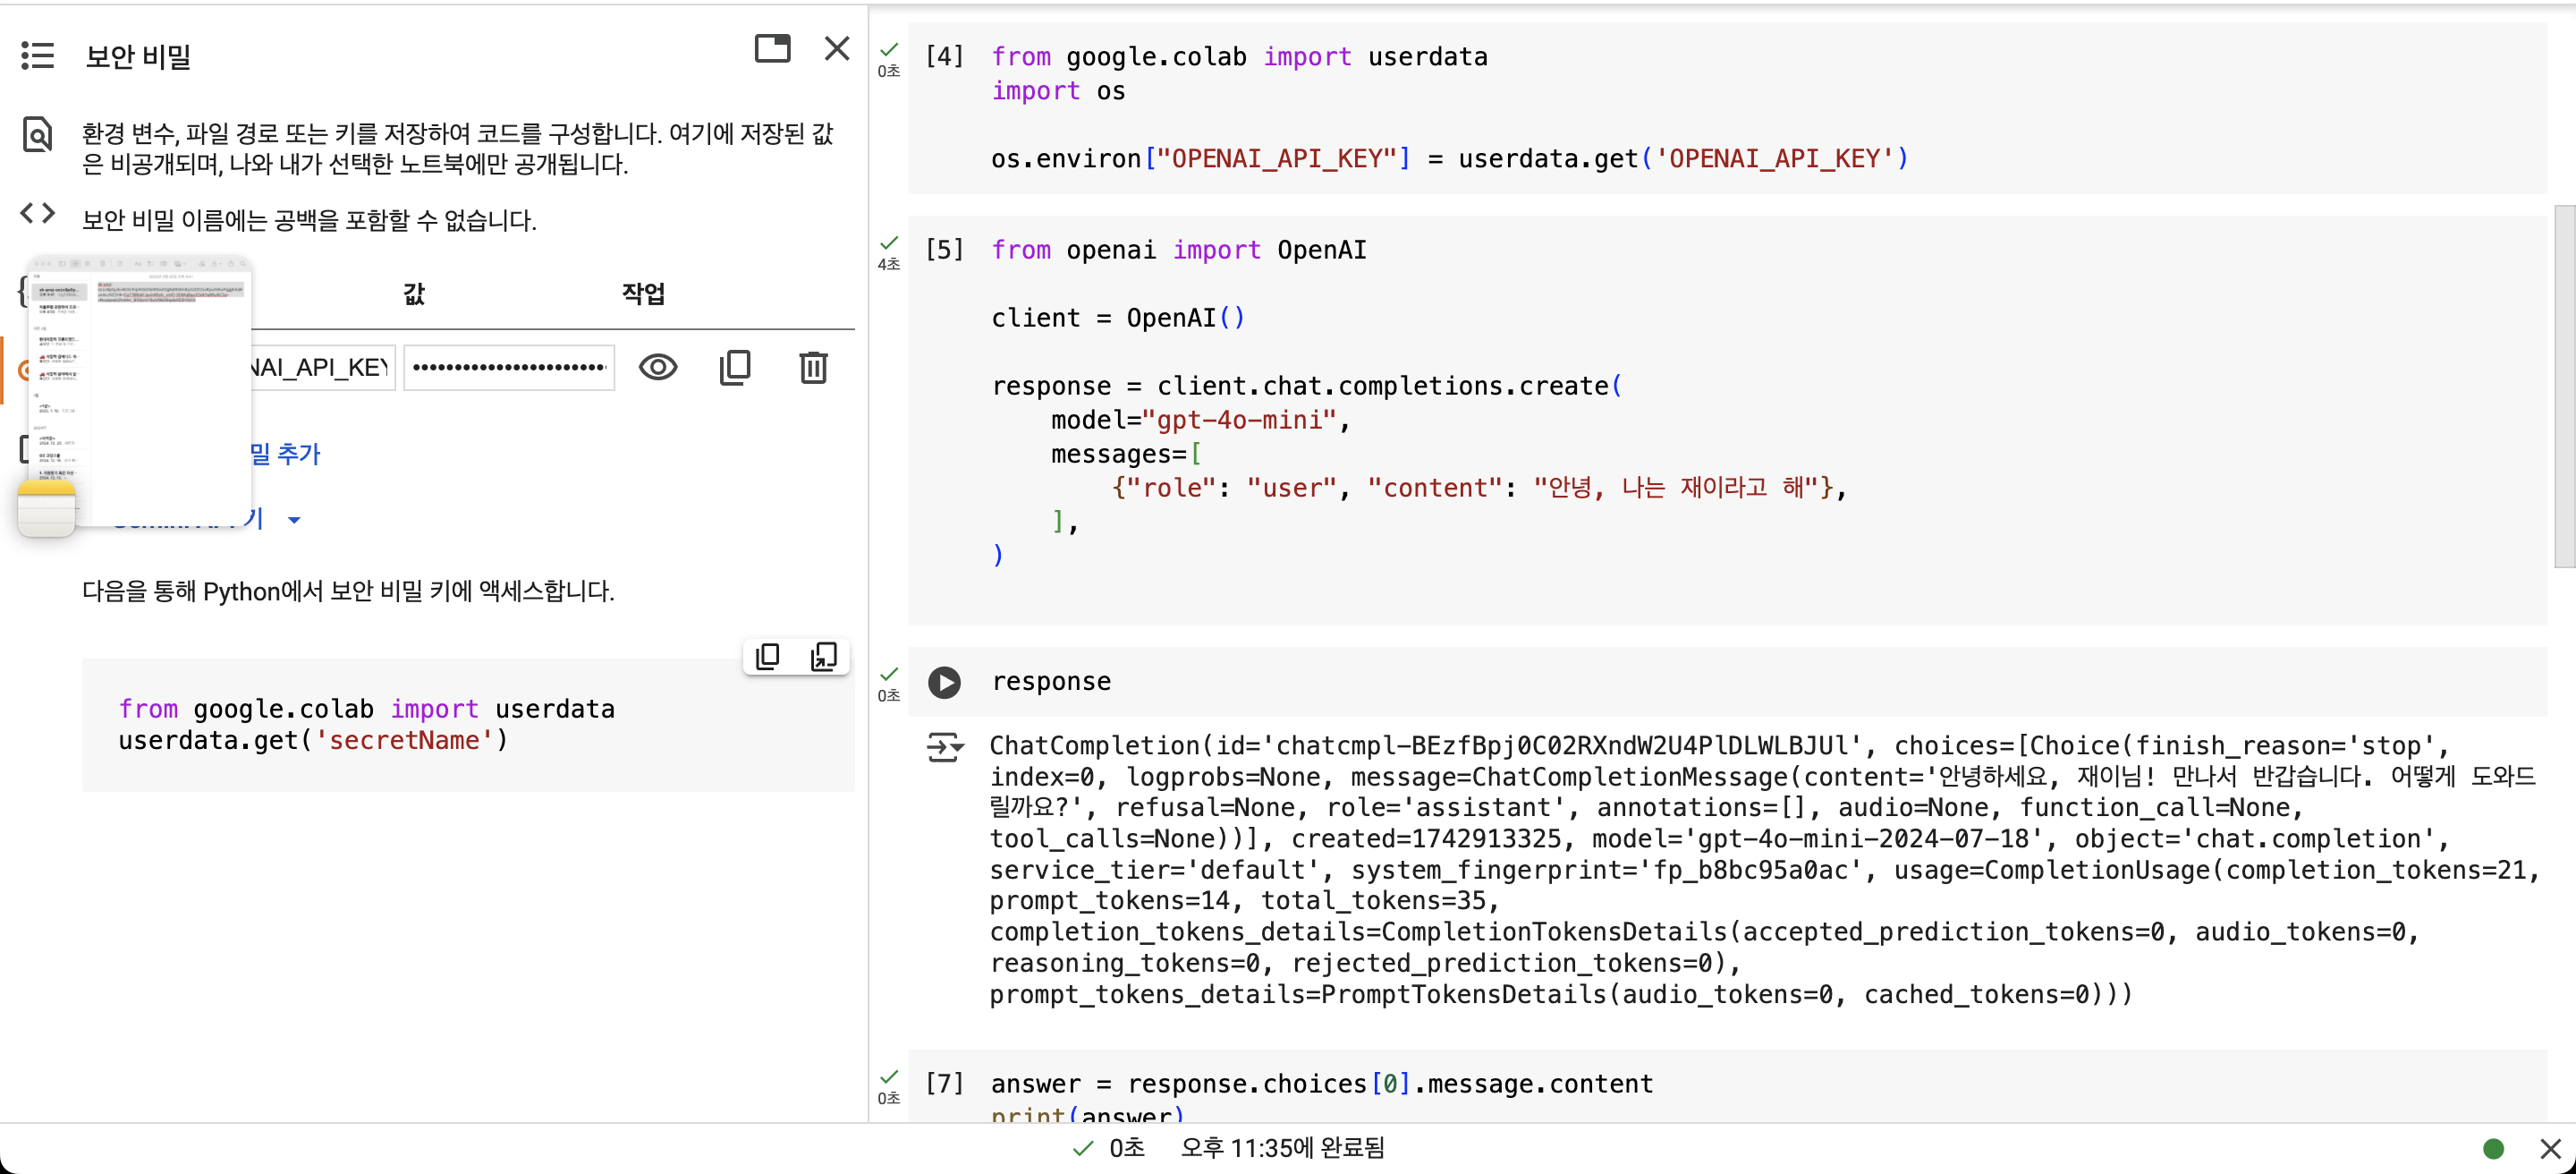
Task: Move the secrets panel into a tab
Action: click(x=772, y=48)
